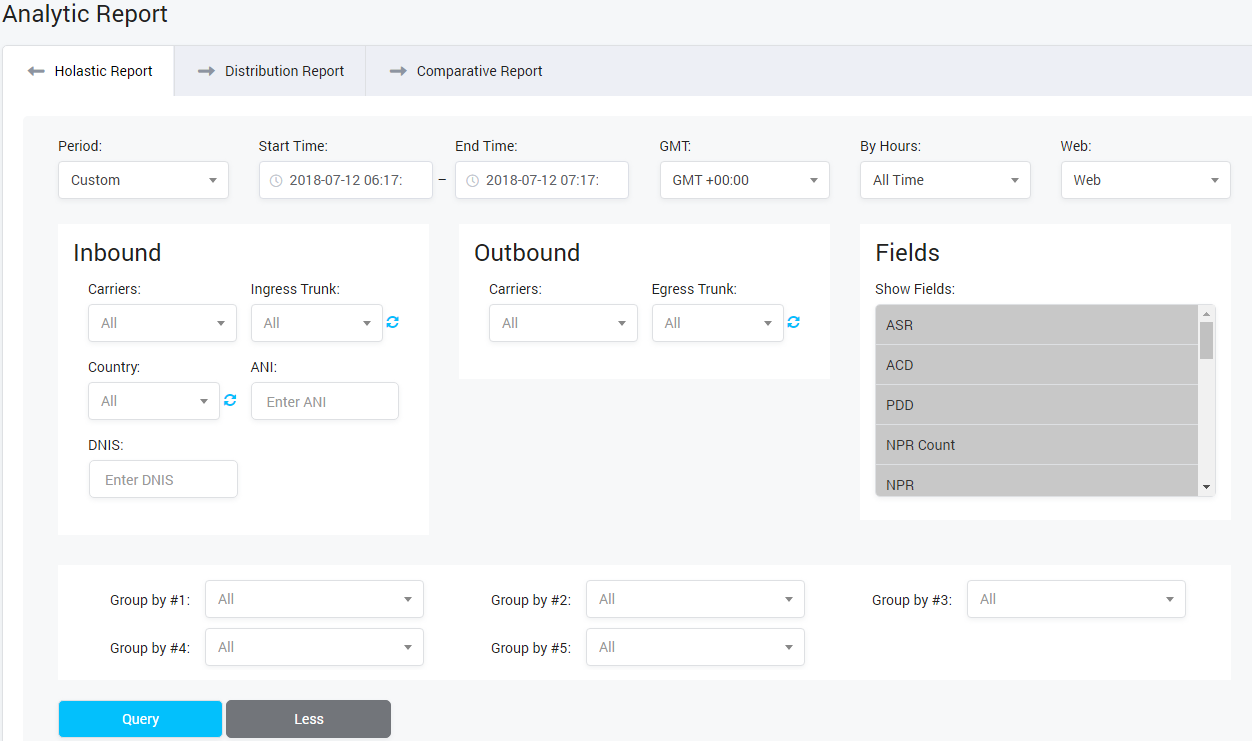Screen dimensions: 1252x741
Task: Deselect the PDD field in Show Fields
Action: [x=1036, y=404]
